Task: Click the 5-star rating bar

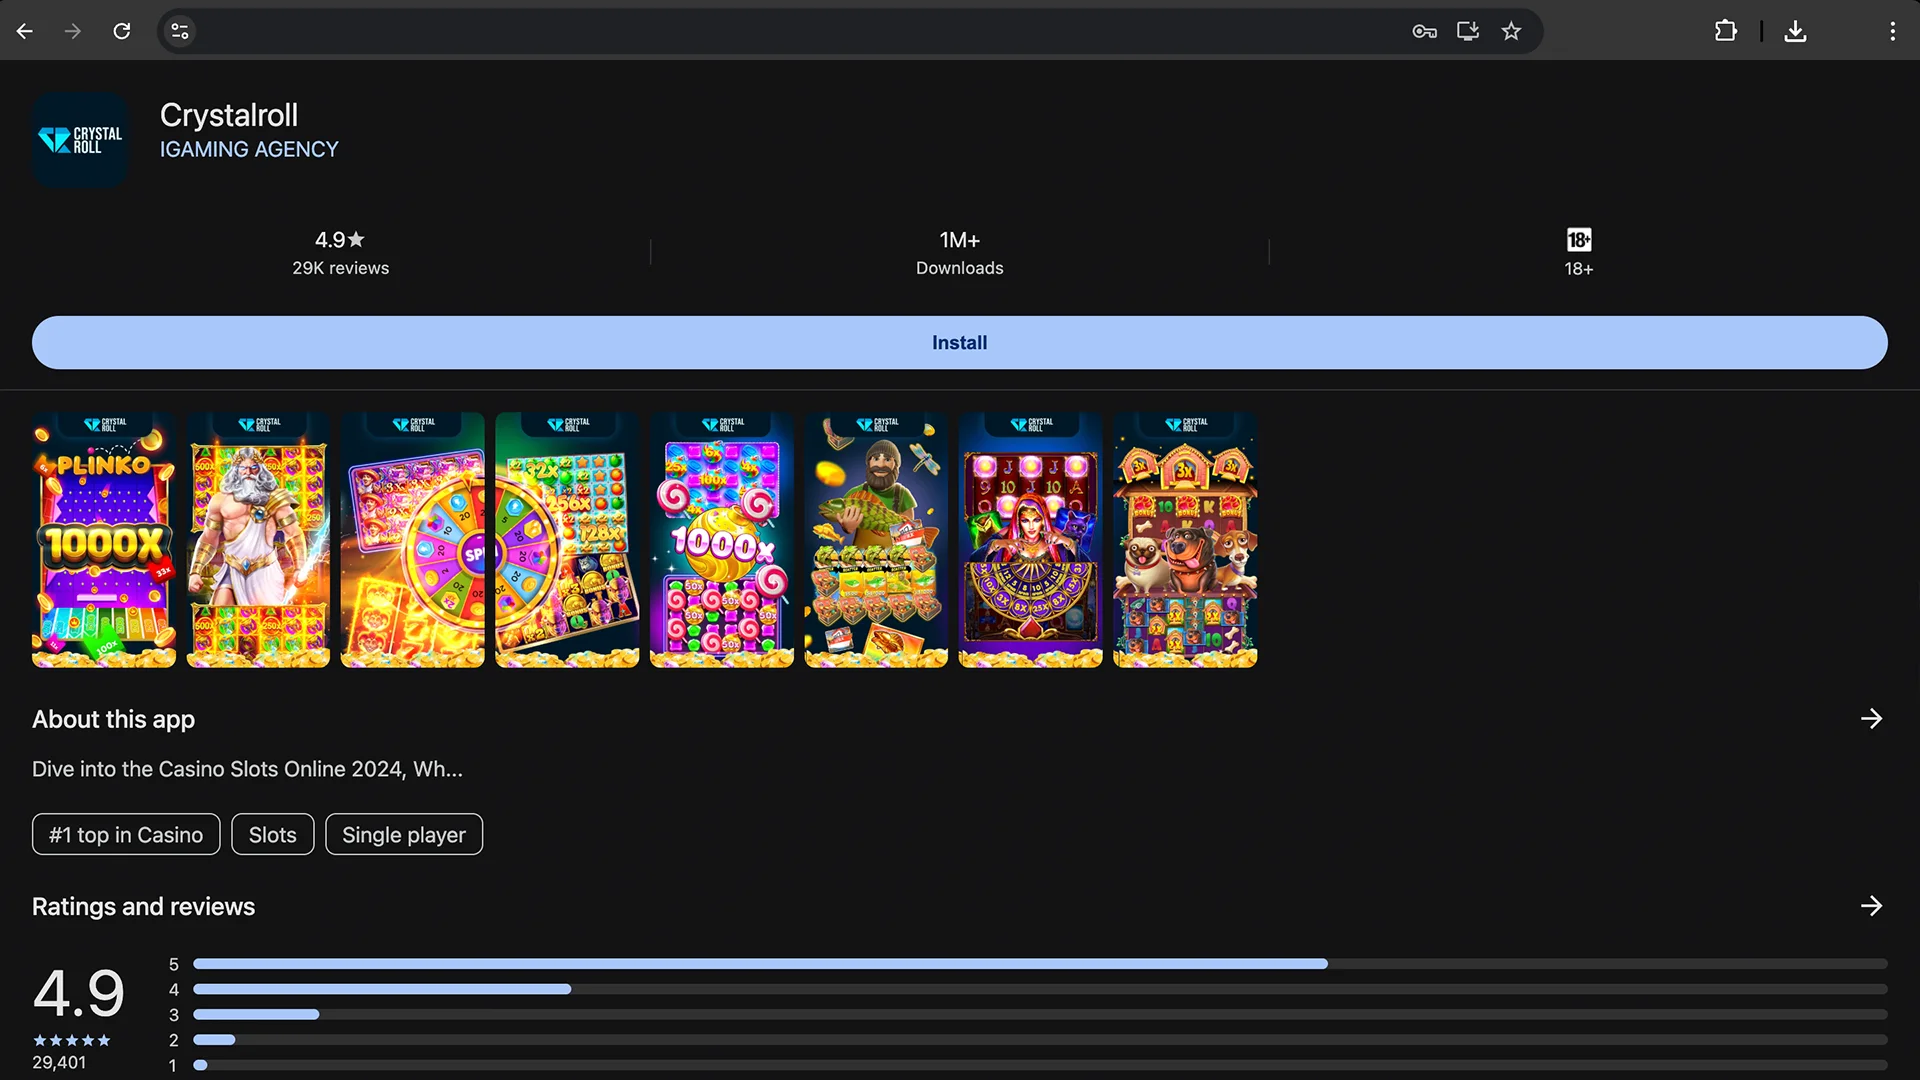Action: 1040,964
